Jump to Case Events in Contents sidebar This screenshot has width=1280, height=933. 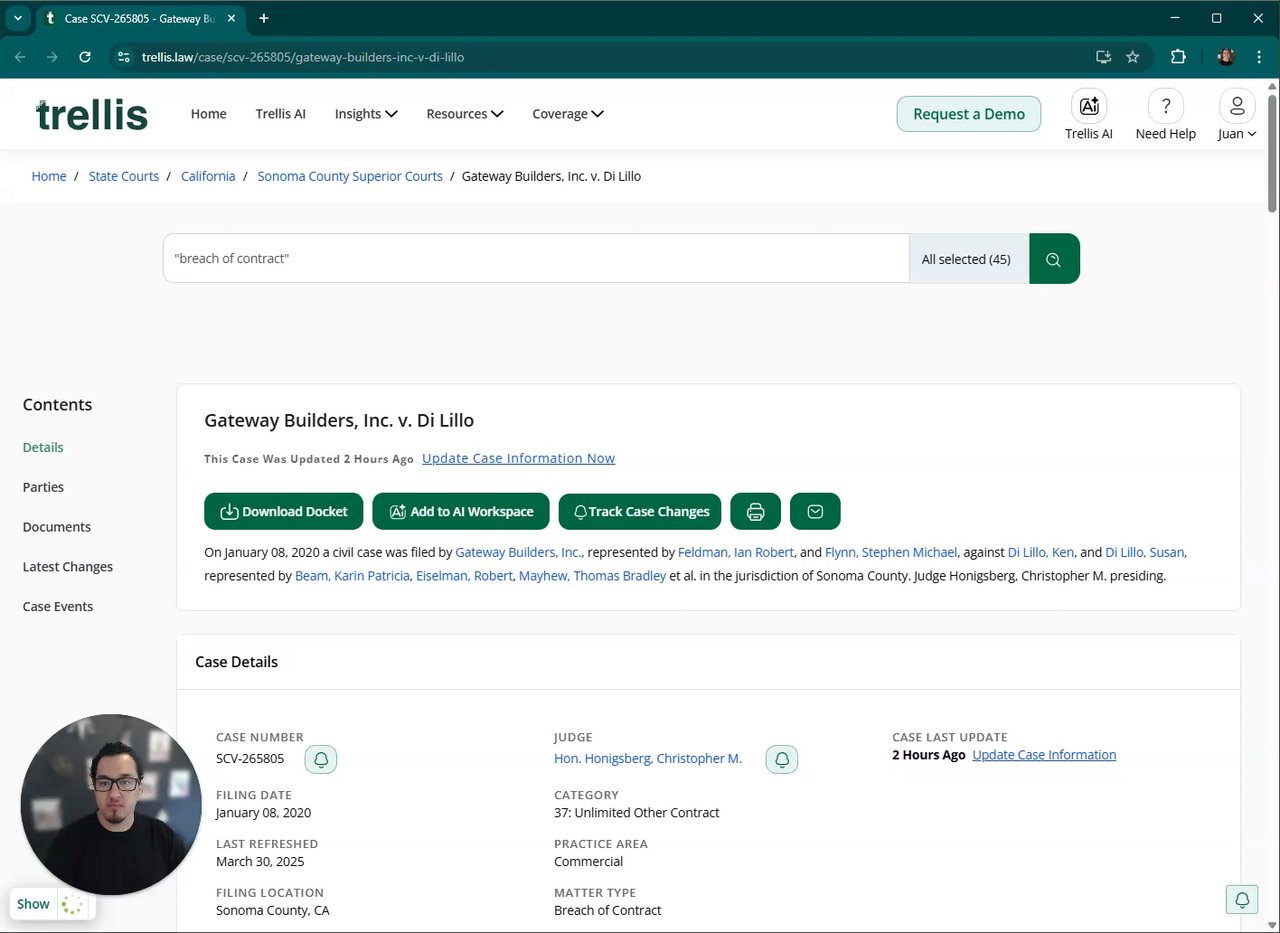coord(58,607)
